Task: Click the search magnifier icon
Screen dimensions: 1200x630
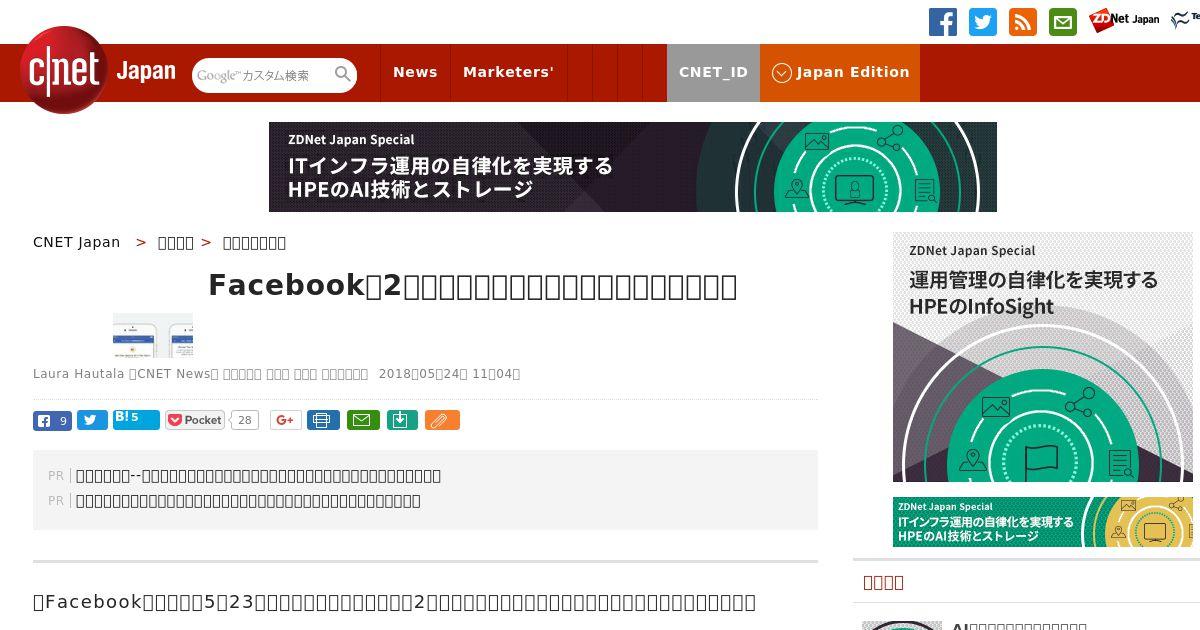Action: pos(343,74)
